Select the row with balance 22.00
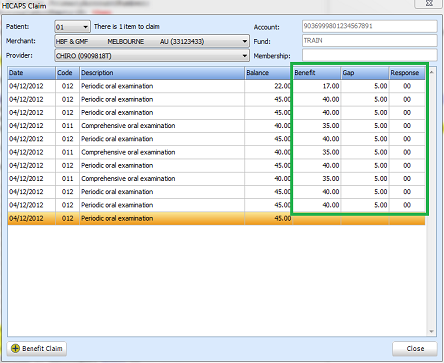The width and height of the screenshot is (444, 363). click(x=216, y=86)
